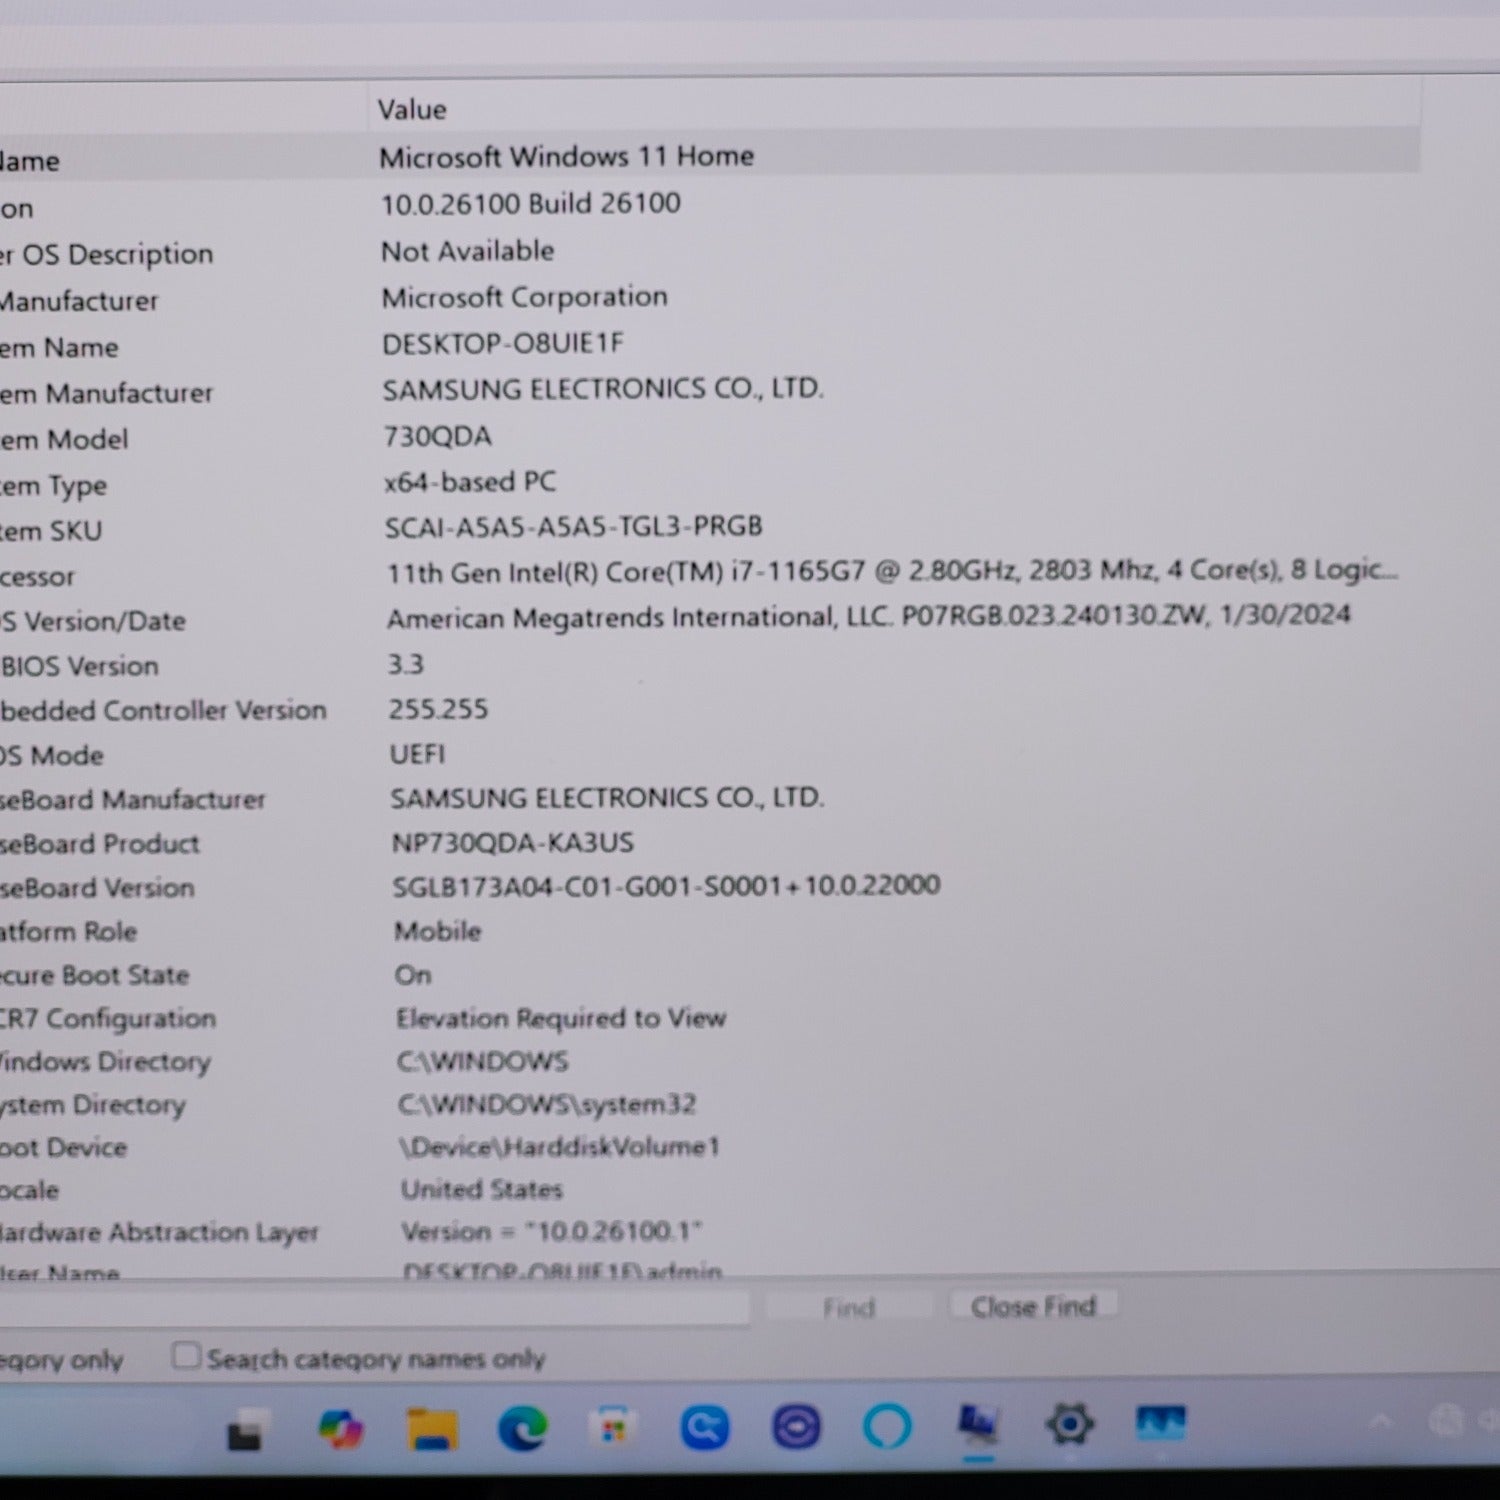Focus the Find what text field
The width and height of the screenshot is (1500, 1500).
[375, 1309]
